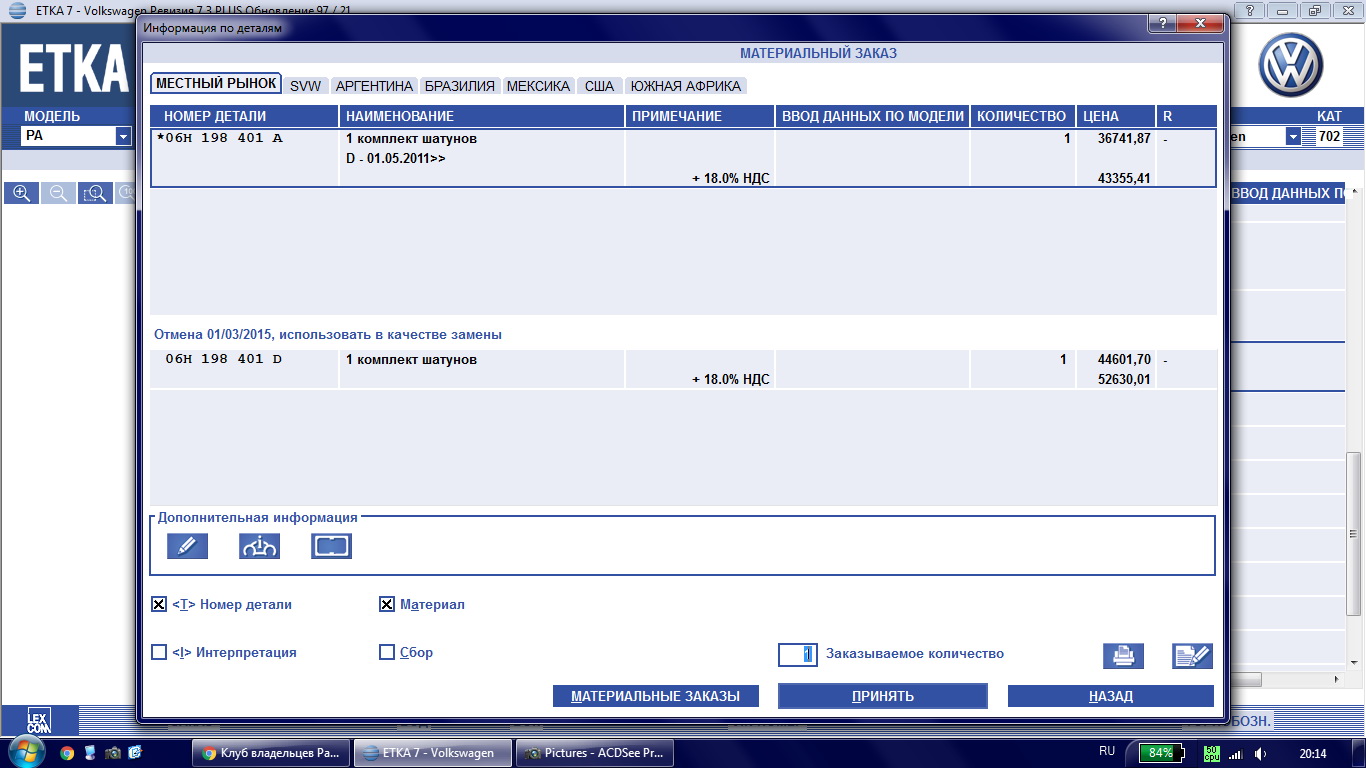1366x768 pixels.
Task: Click the Отмена 01/03/2015 replacement notice text
Action: pos(328,334)
